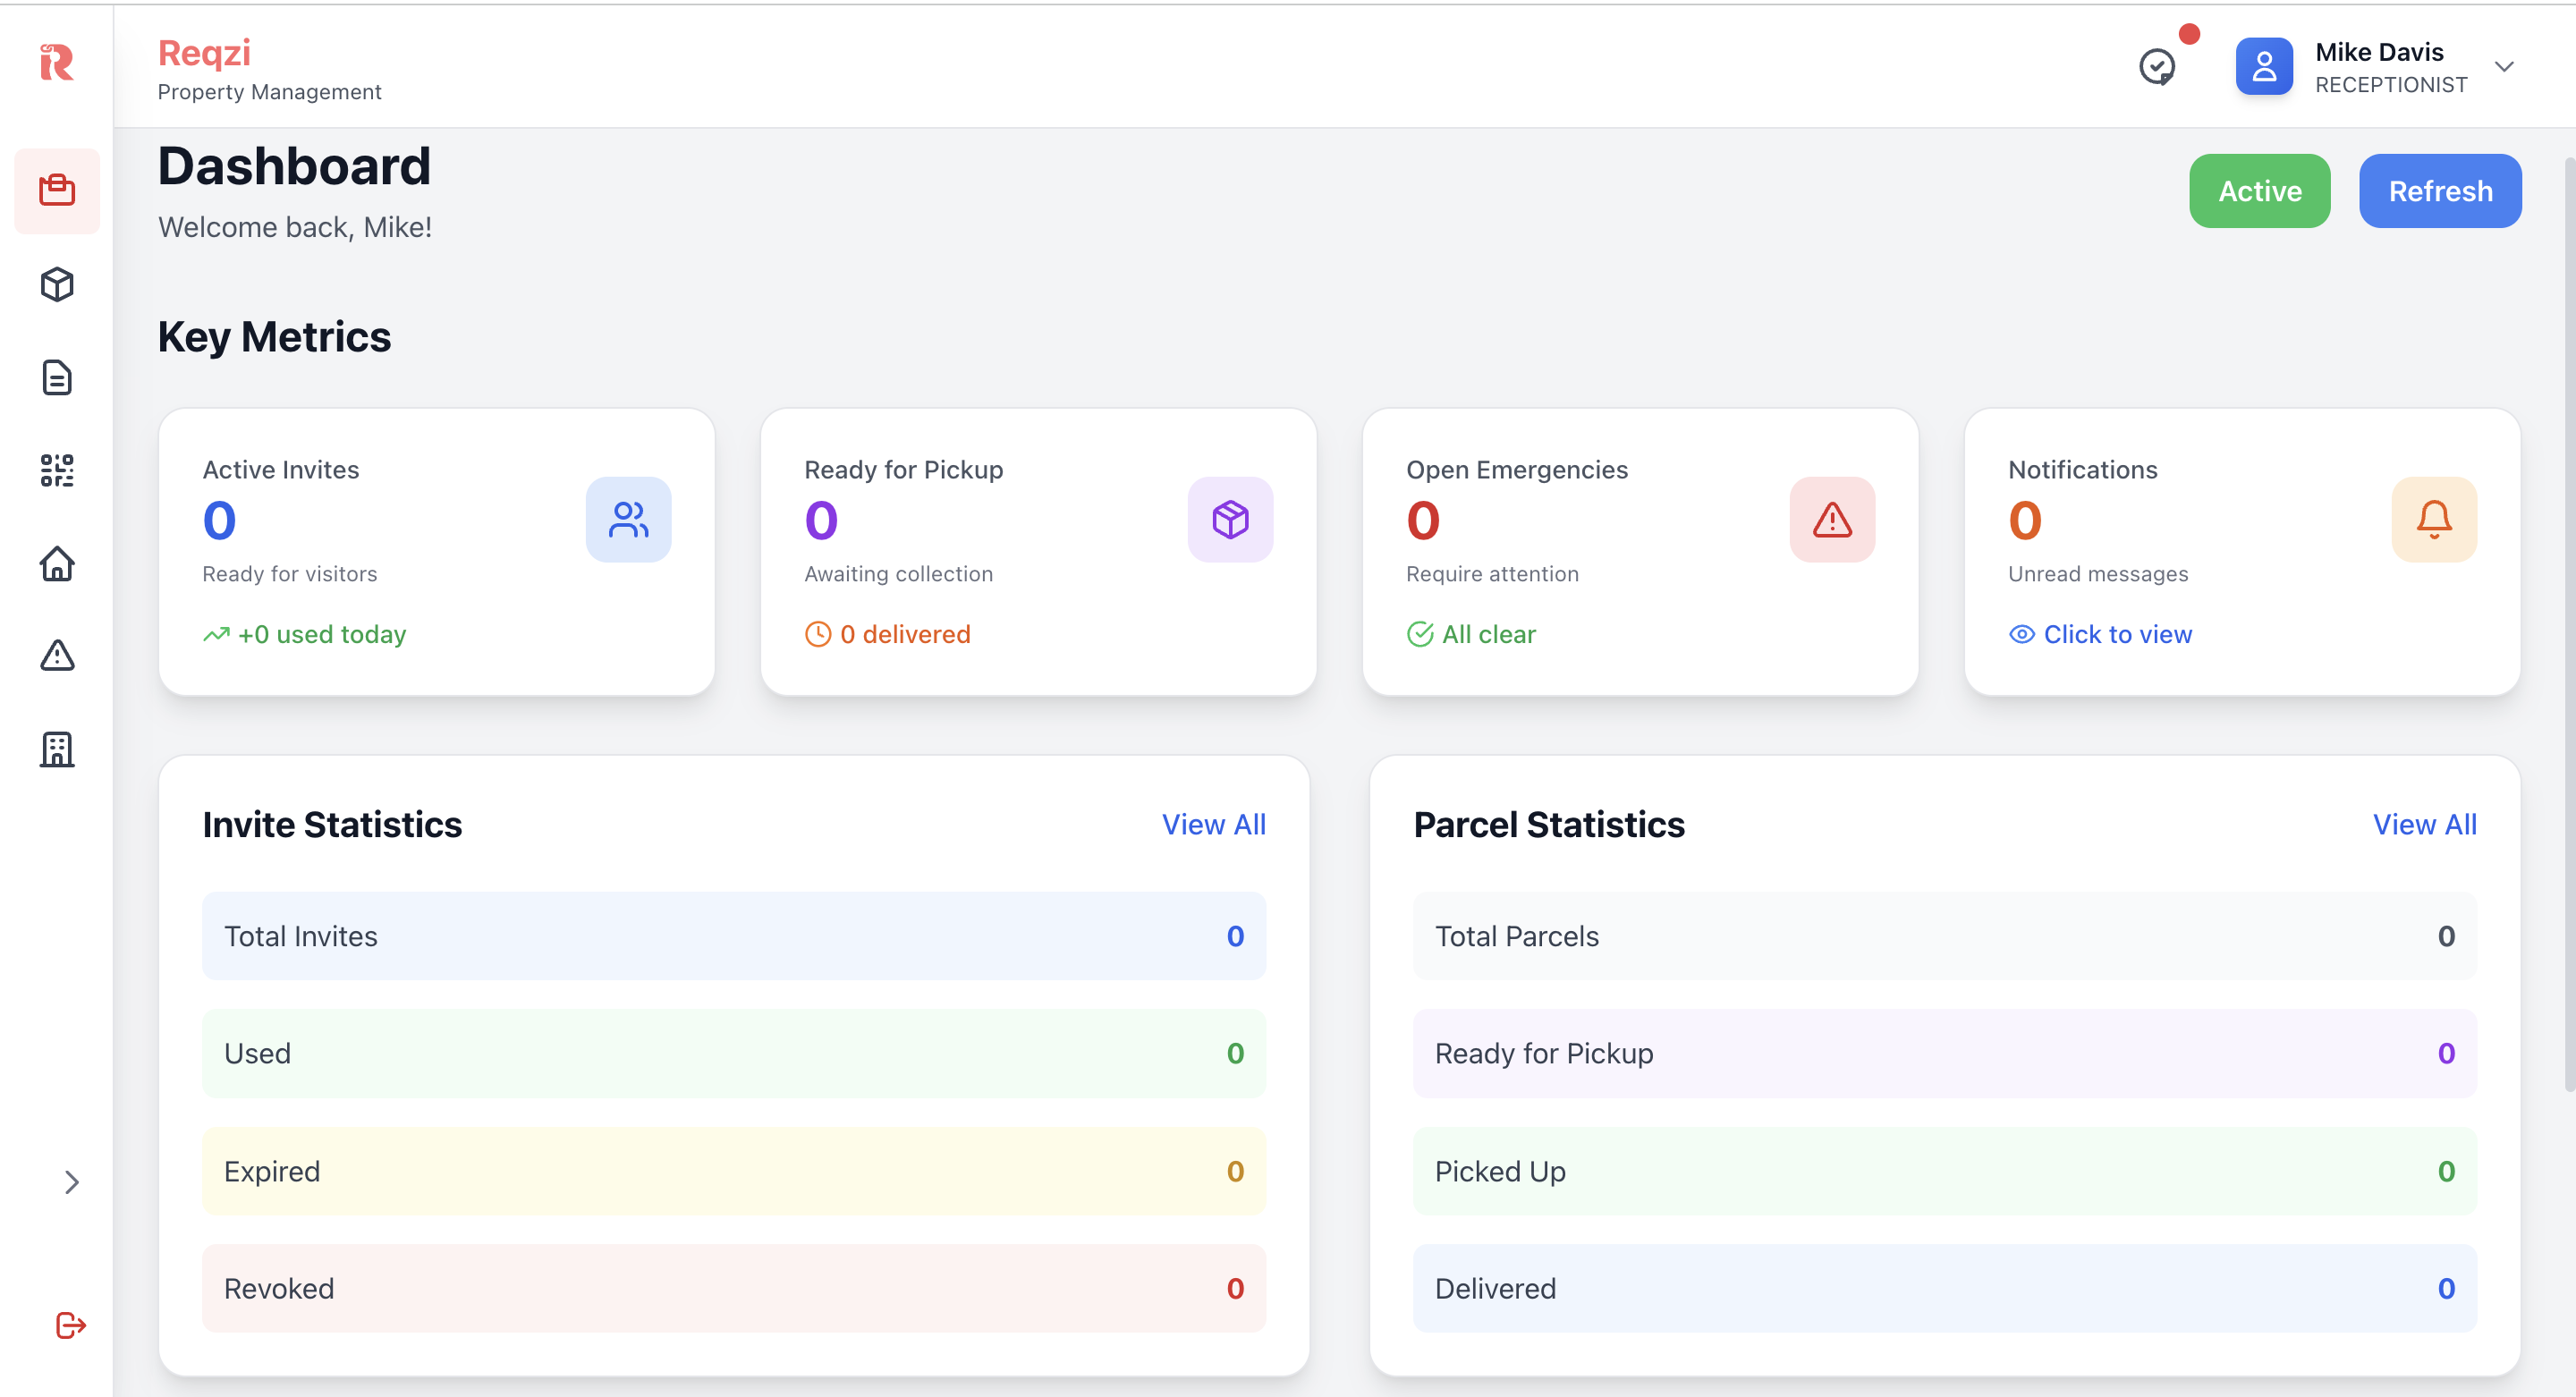Open the Mike Davis profile dropdown
Image resolution: width=2576 pixels, height=1397 pixels.
(x=2504, y=67)
